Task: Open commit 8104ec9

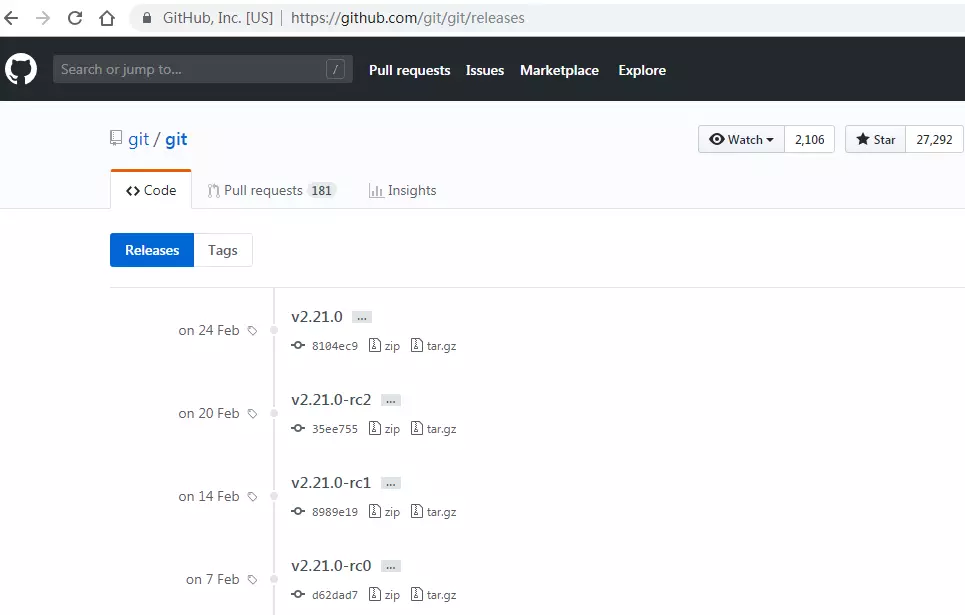Action: (x=334, y=346)
